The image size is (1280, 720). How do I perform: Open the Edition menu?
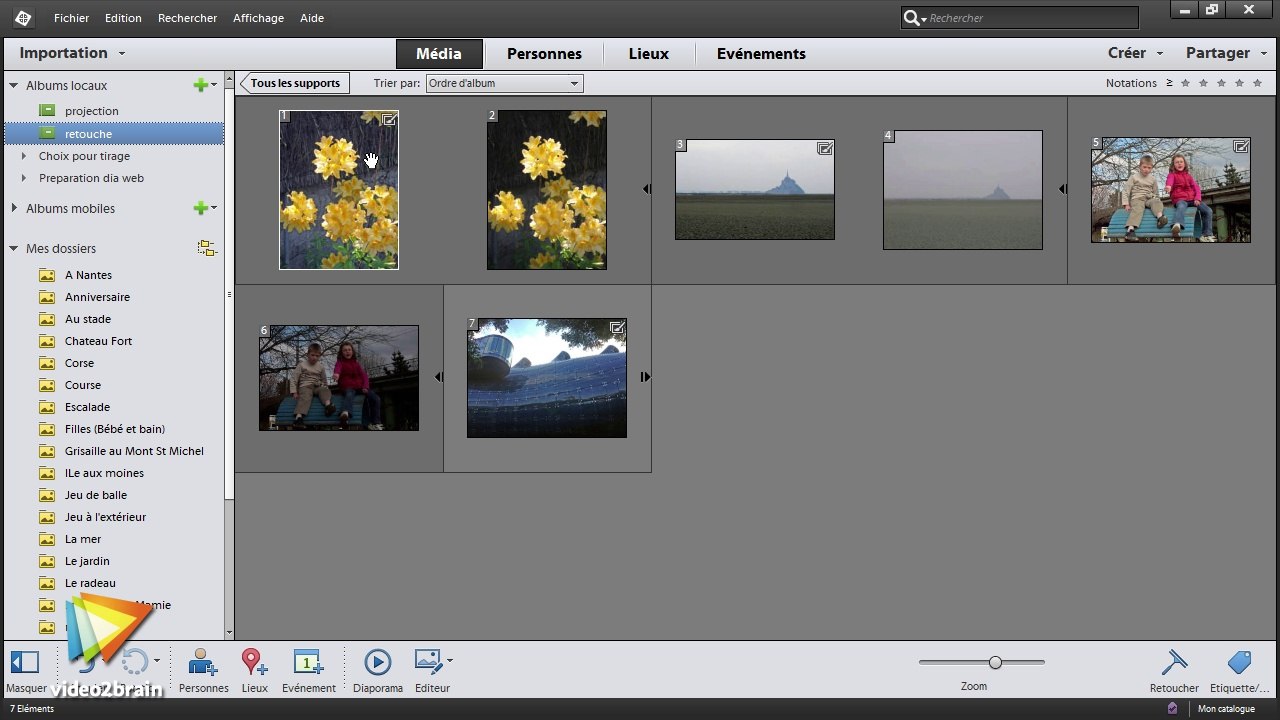pos(123,18)
